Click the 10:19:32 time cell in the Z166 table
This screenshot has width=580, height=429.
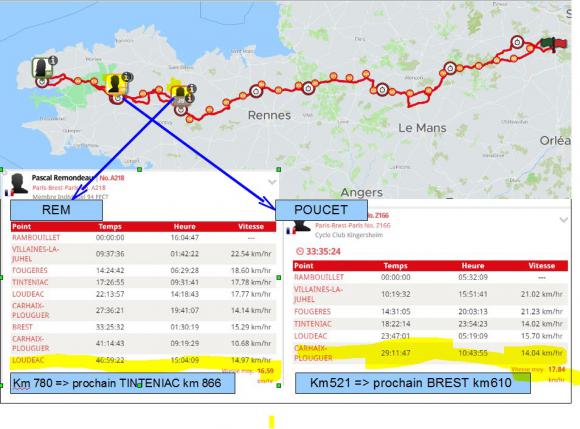(x=395, y=294)
